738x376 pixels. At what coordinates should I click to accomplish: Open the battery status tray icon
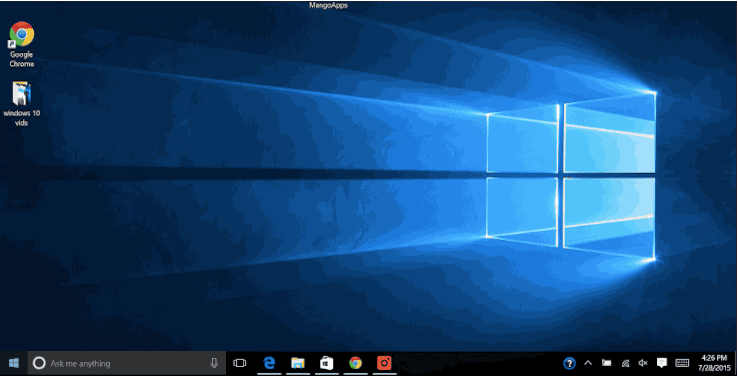(607, 363)
